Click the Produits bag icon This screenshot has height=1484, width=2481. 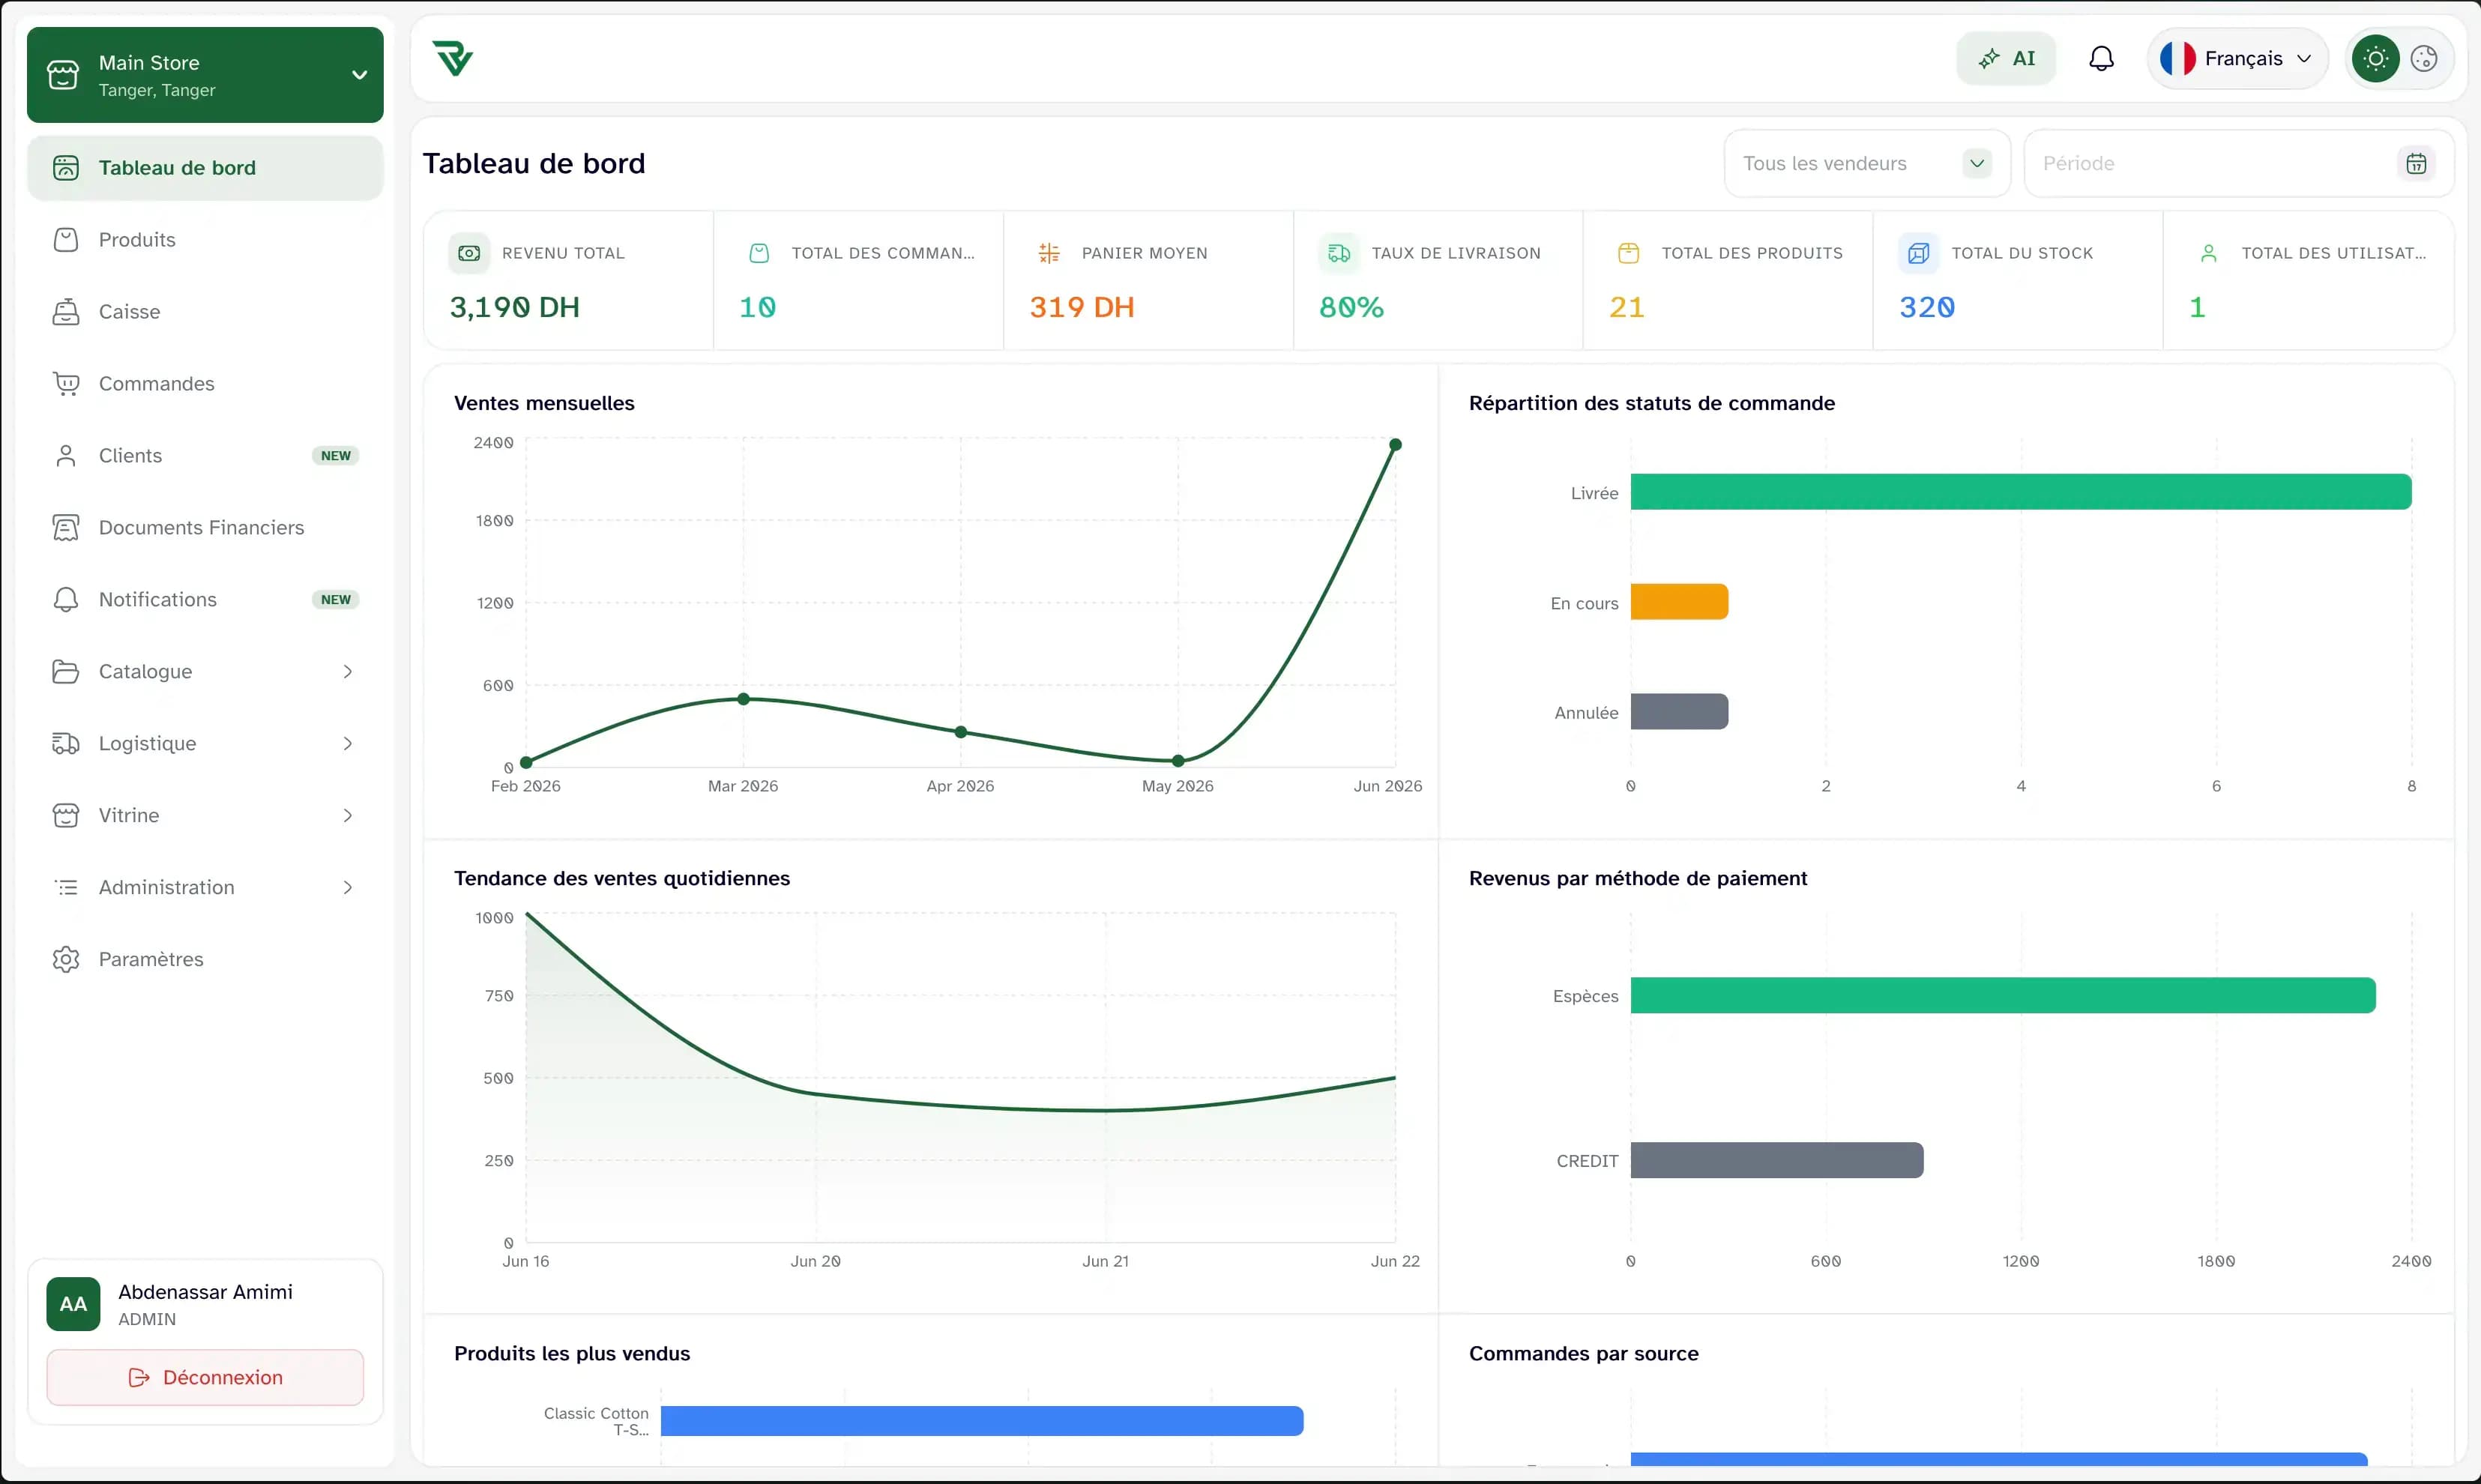66,240
